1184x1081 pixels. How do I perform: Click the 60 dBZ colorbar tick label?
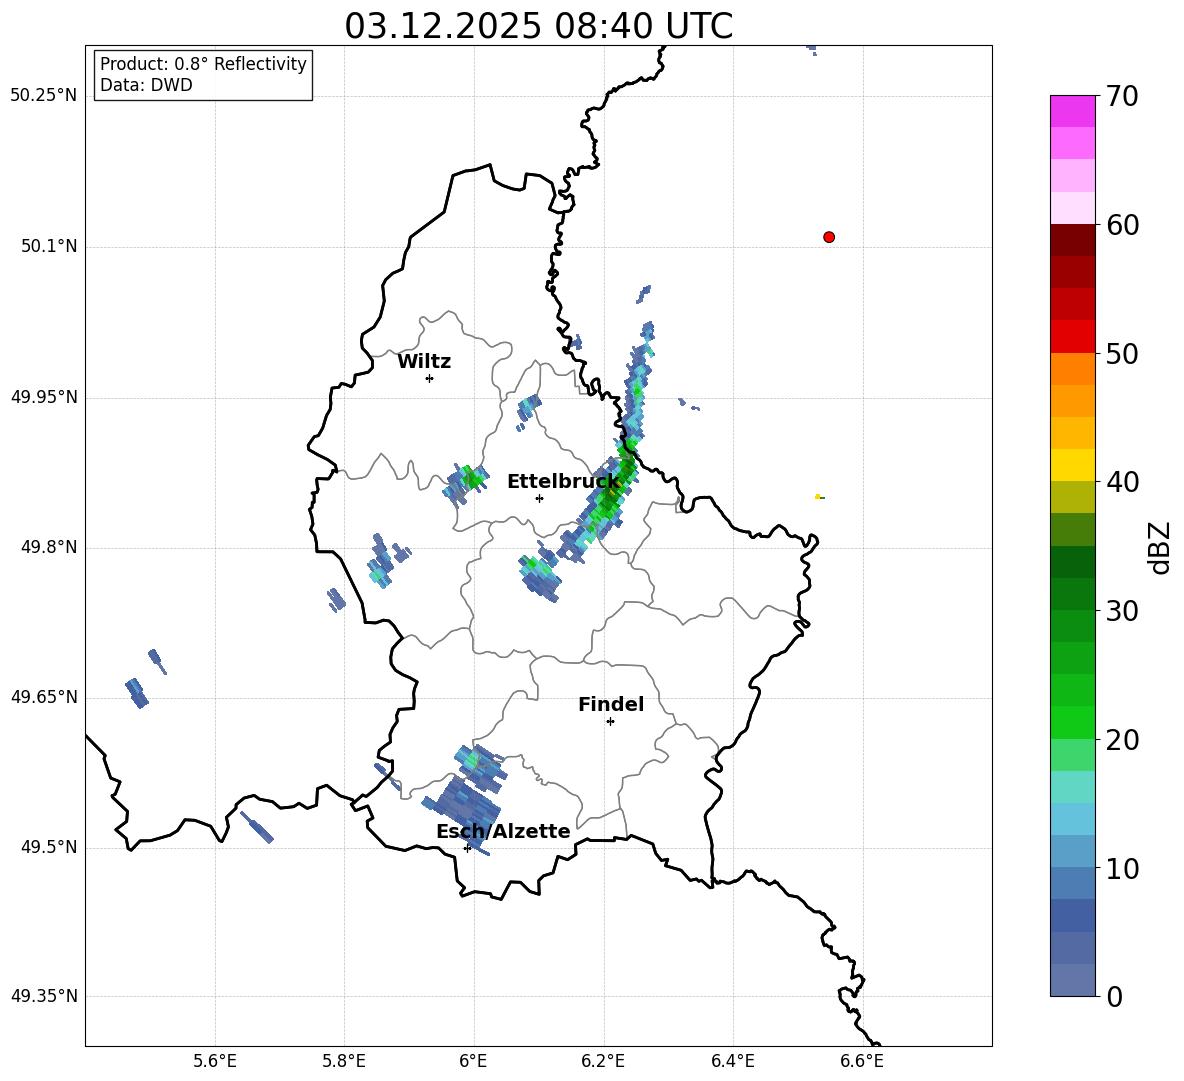pyautogui.click(x=1122, y=225)
